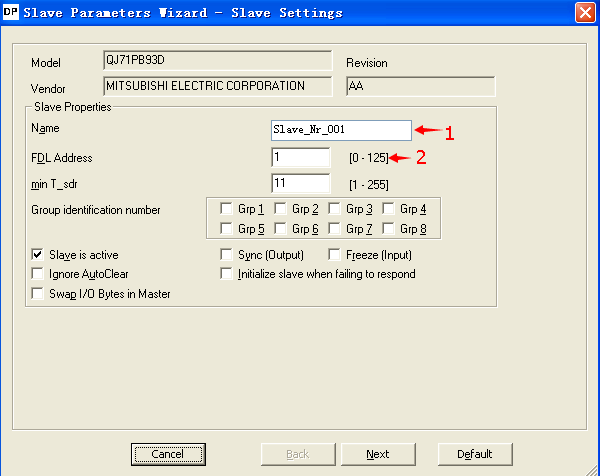Image resolution: width=600 pixels, height=476 pixels.
Task: Click the FDL Address input field
Action: click(x=300, y=157)
